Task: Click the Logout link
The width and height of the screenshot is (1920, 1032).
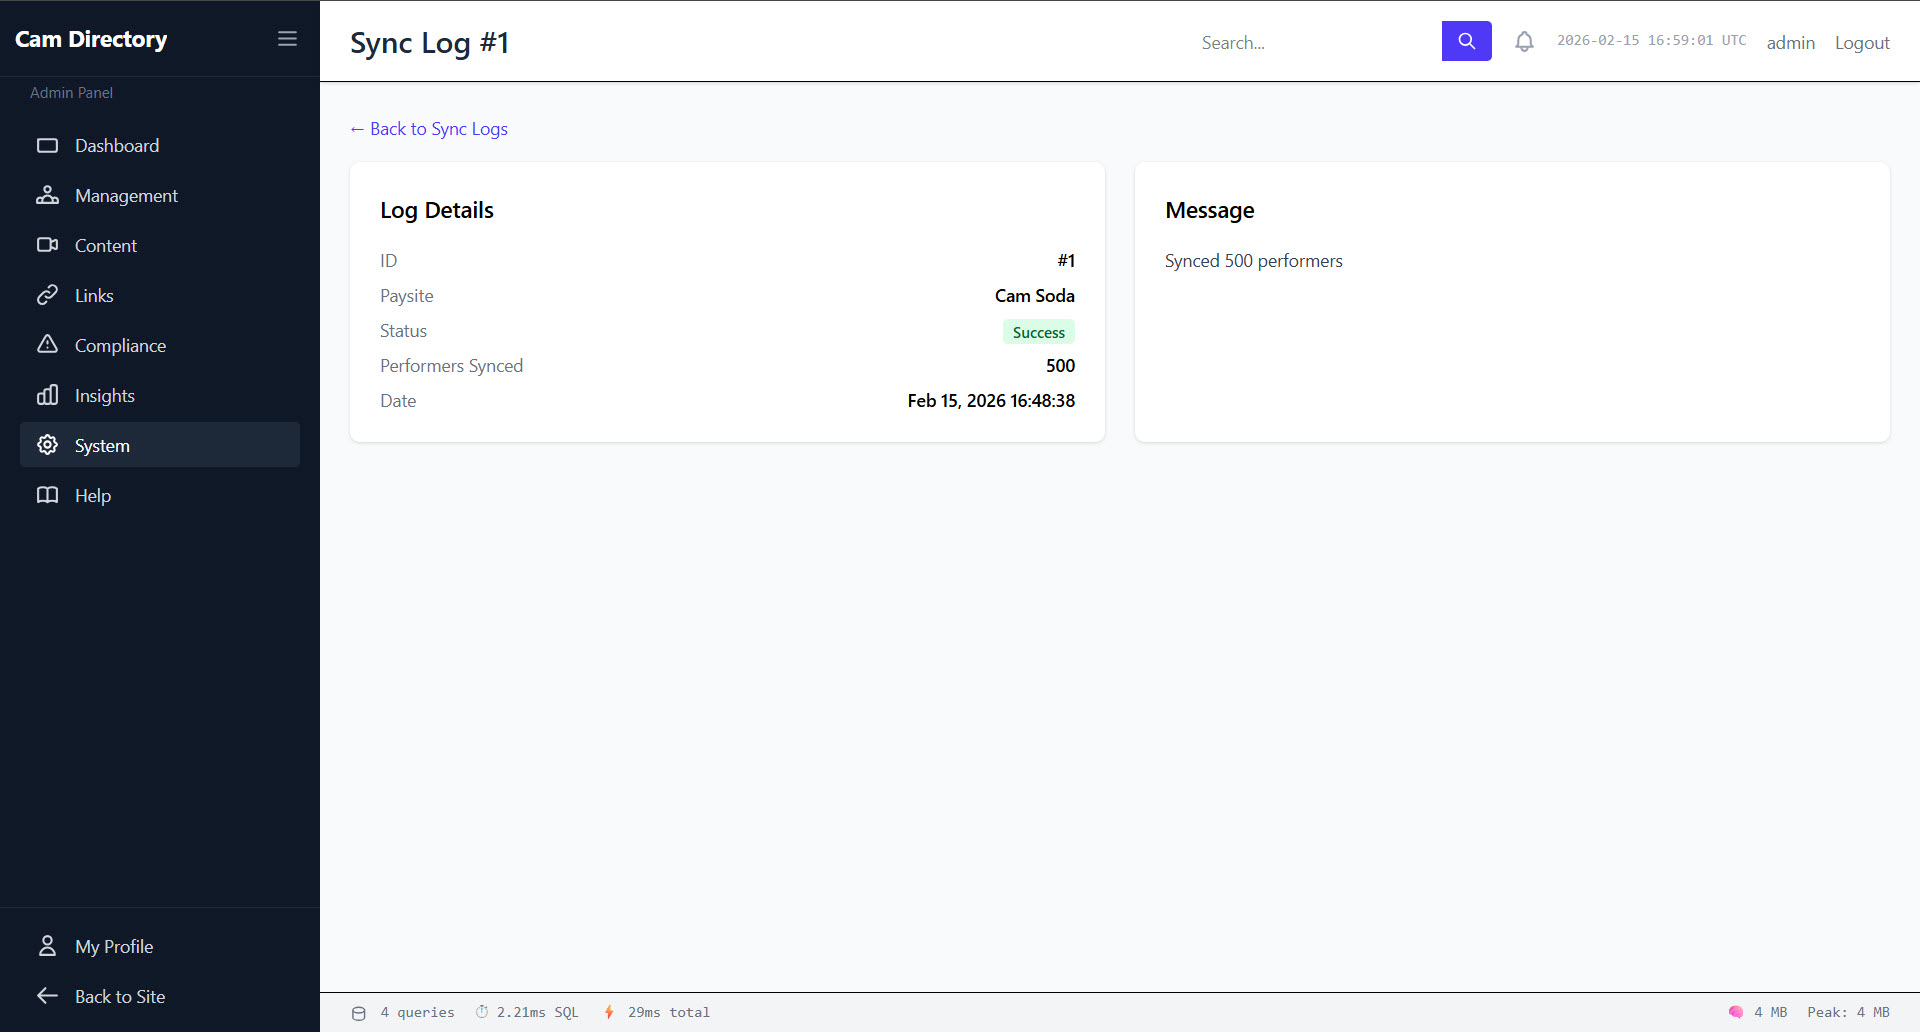Action: coord(1861,43)
